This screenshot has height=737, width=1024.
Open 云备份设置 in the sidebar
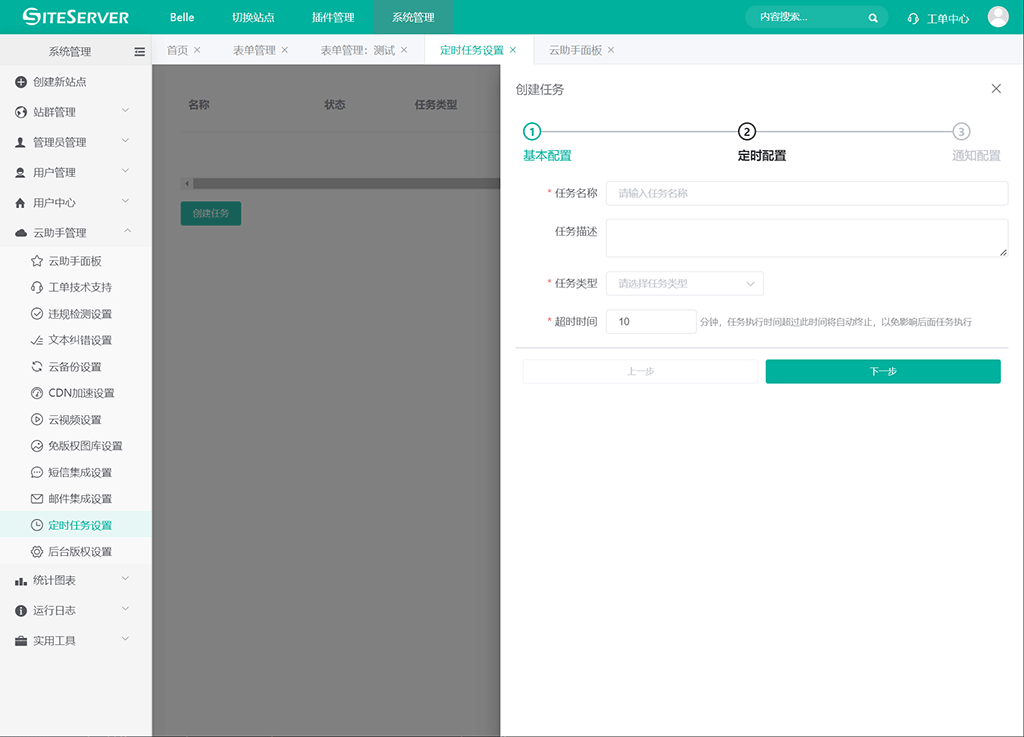[x=75, y=367]
